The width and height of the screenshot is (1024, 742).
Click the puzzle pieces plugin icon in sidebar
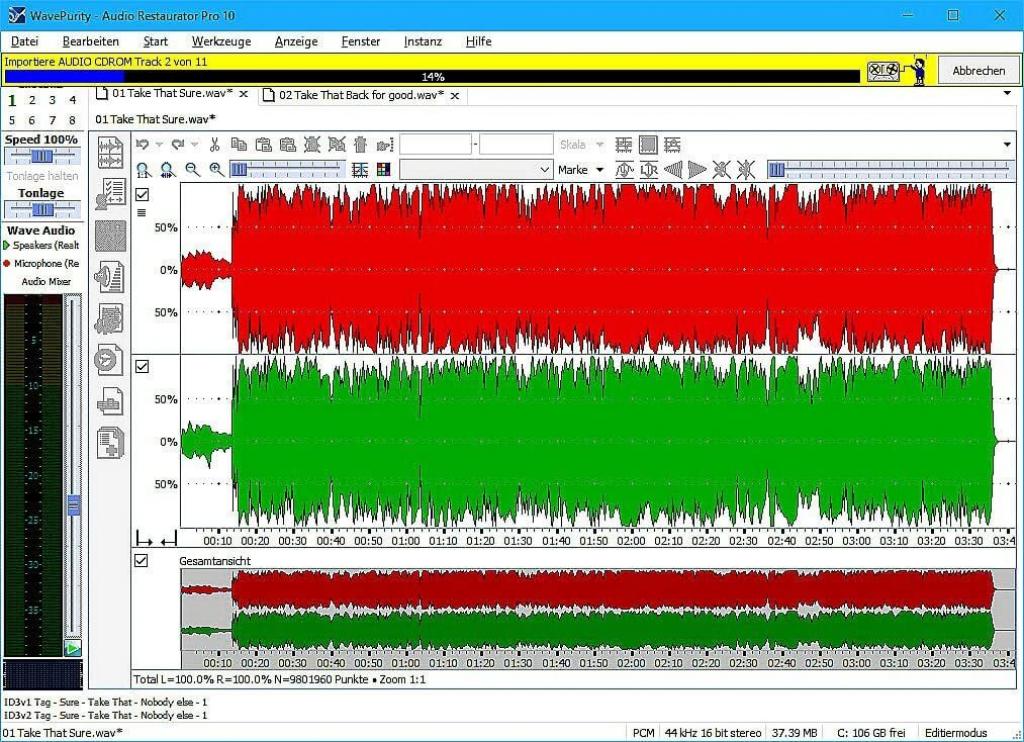click(x=110, y=318)
